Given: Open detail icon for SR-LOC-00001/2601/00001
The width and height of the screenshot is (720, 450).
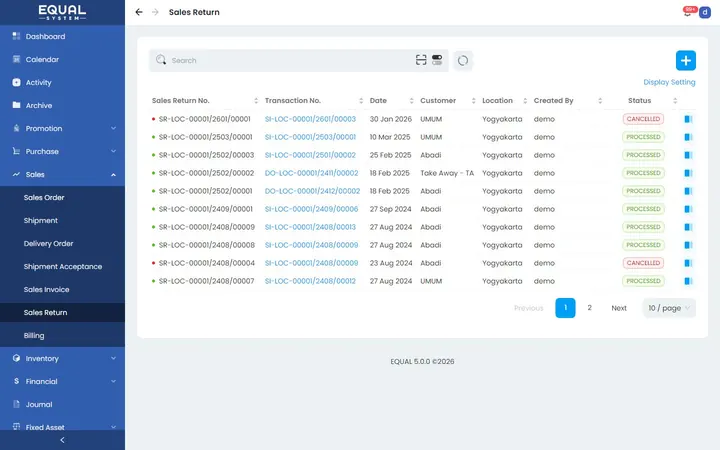Looking at the screenshot, I should (x=688, y=119).
